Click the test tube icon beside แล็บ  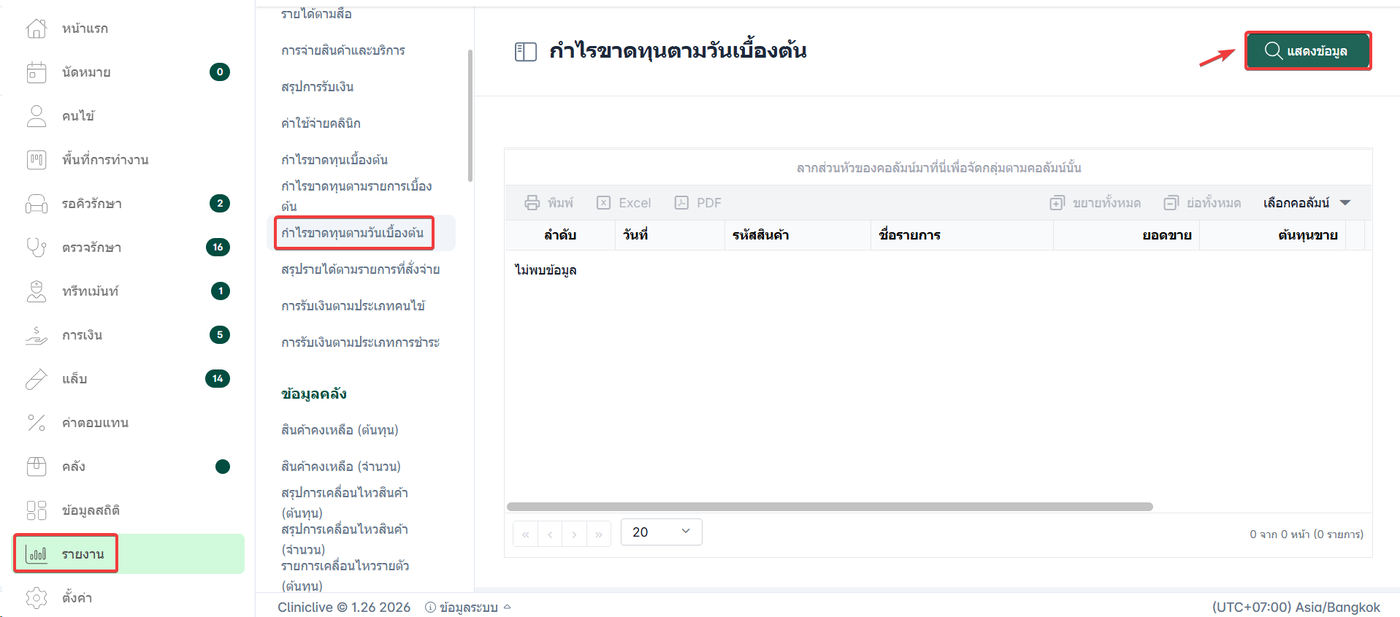point(37,379)
